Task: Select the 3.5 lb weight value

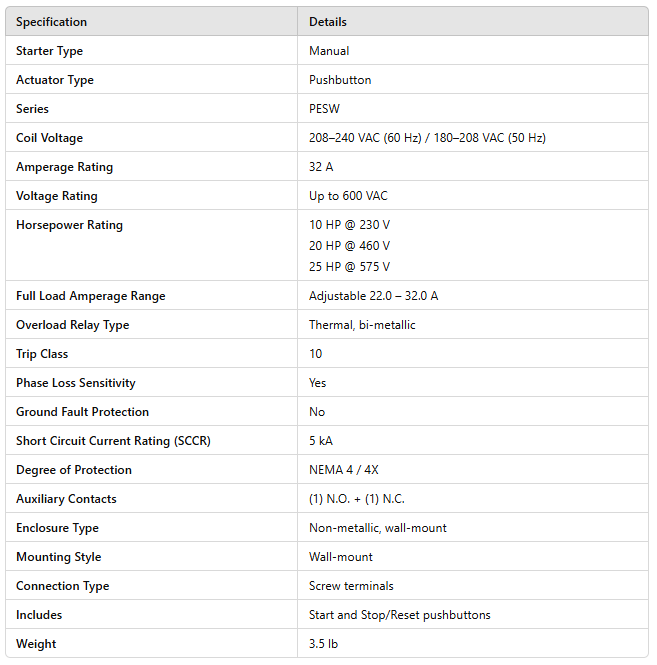Action: [323, 644]
